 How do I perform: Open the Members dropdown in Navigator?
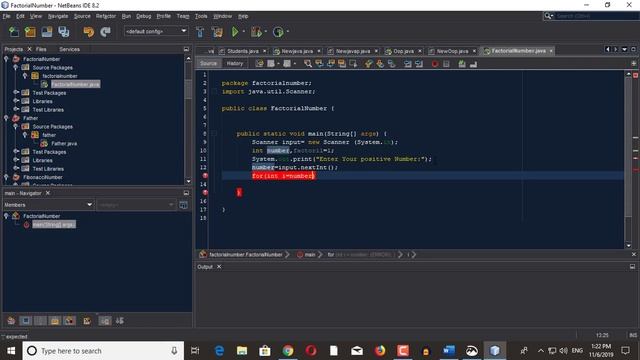pos(48,204)
